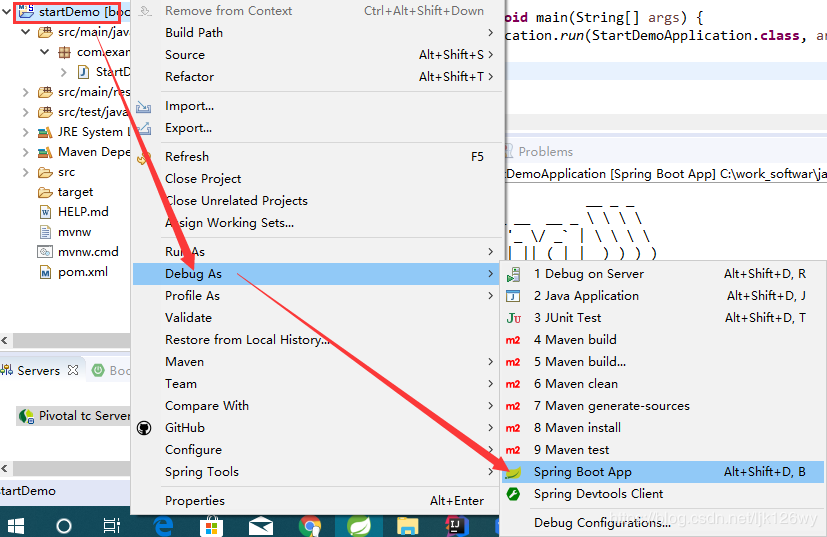Open project Properties
Image resolution: width=827 pixels, height=537 pixels.
click(316, 501)
